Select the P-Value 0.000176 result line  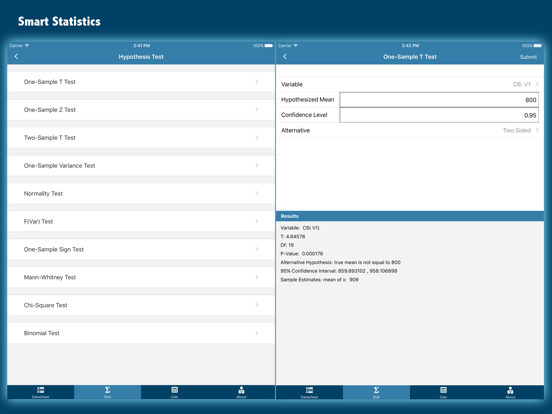pos(302,253)
